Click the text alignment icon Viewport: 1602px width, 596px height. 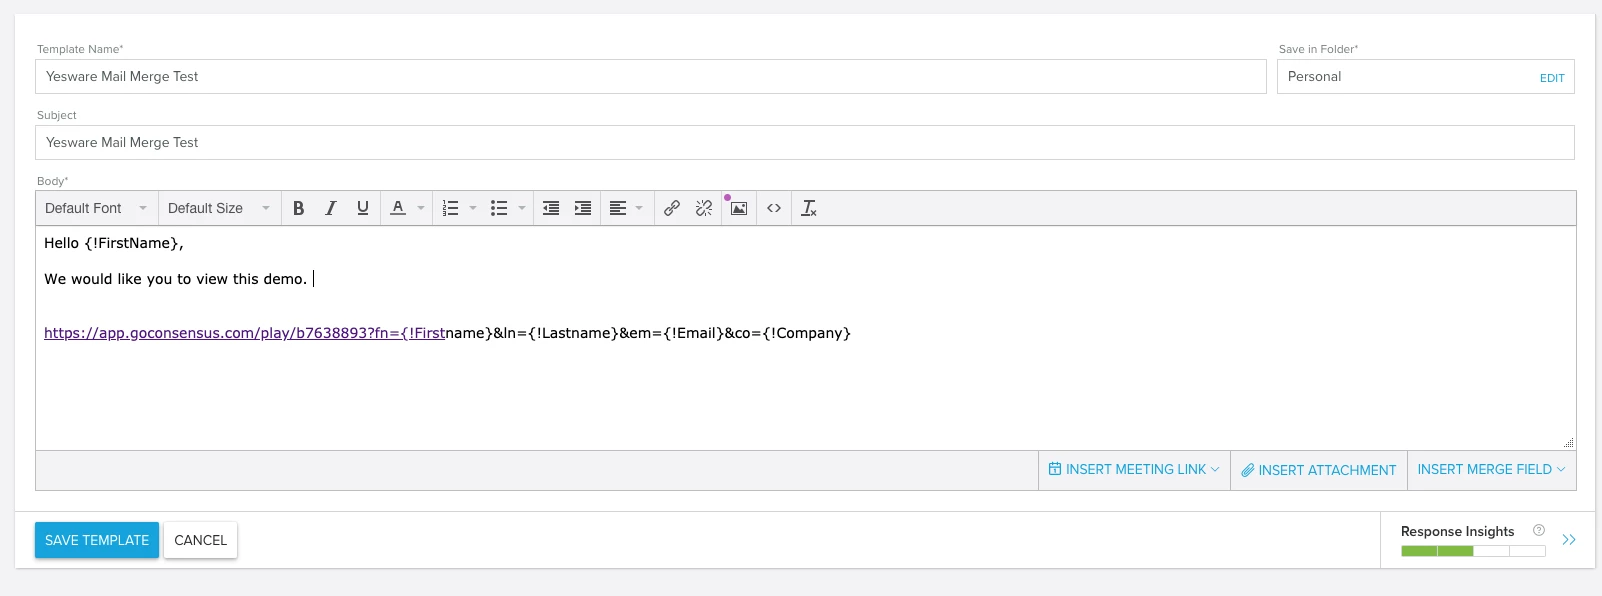pos(618,208)
